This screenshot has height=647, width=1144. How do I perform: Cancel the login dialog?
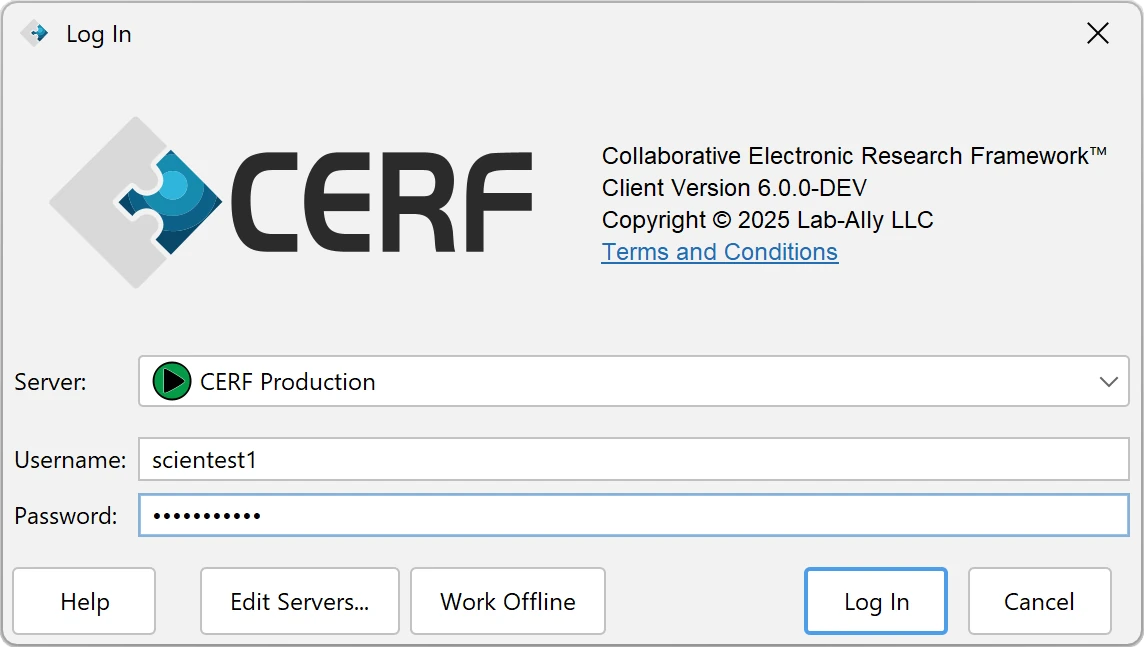click(x=1039, y=601)
